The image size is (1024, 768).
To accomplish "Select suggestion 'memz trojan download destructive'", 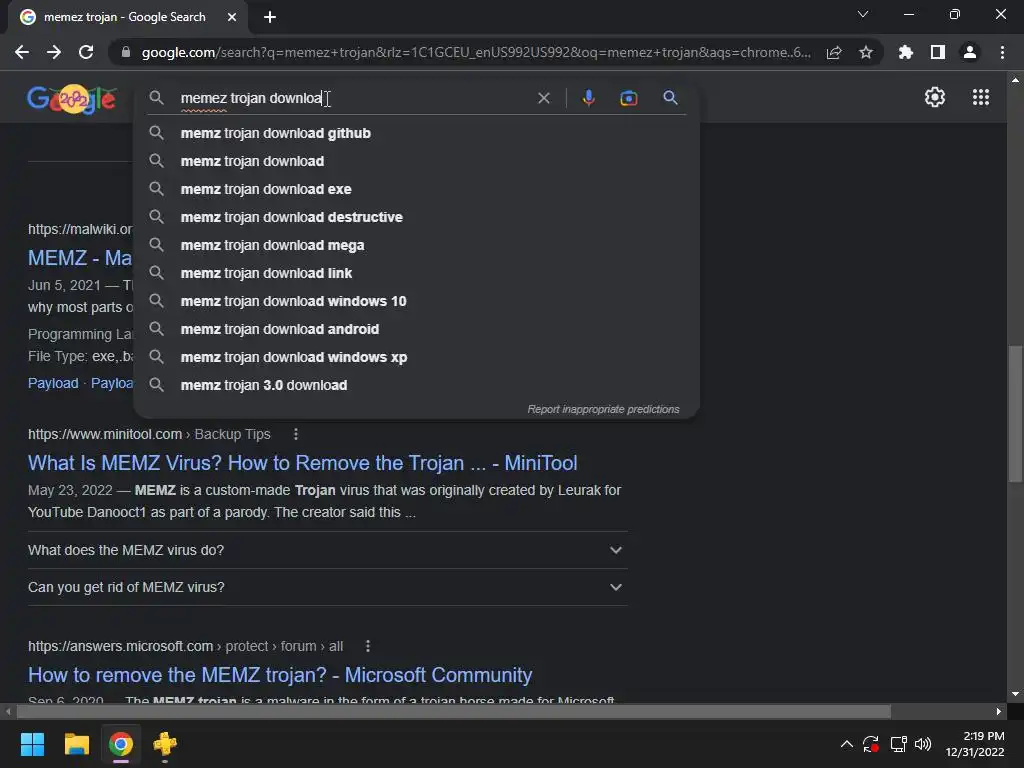I will (x=416, y=217).
